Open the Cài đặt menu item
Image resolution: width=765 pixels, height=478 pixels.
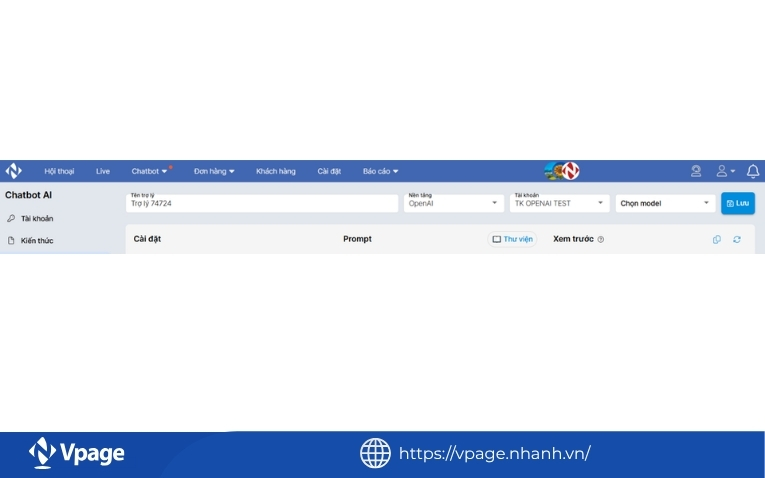click(329, 171)
